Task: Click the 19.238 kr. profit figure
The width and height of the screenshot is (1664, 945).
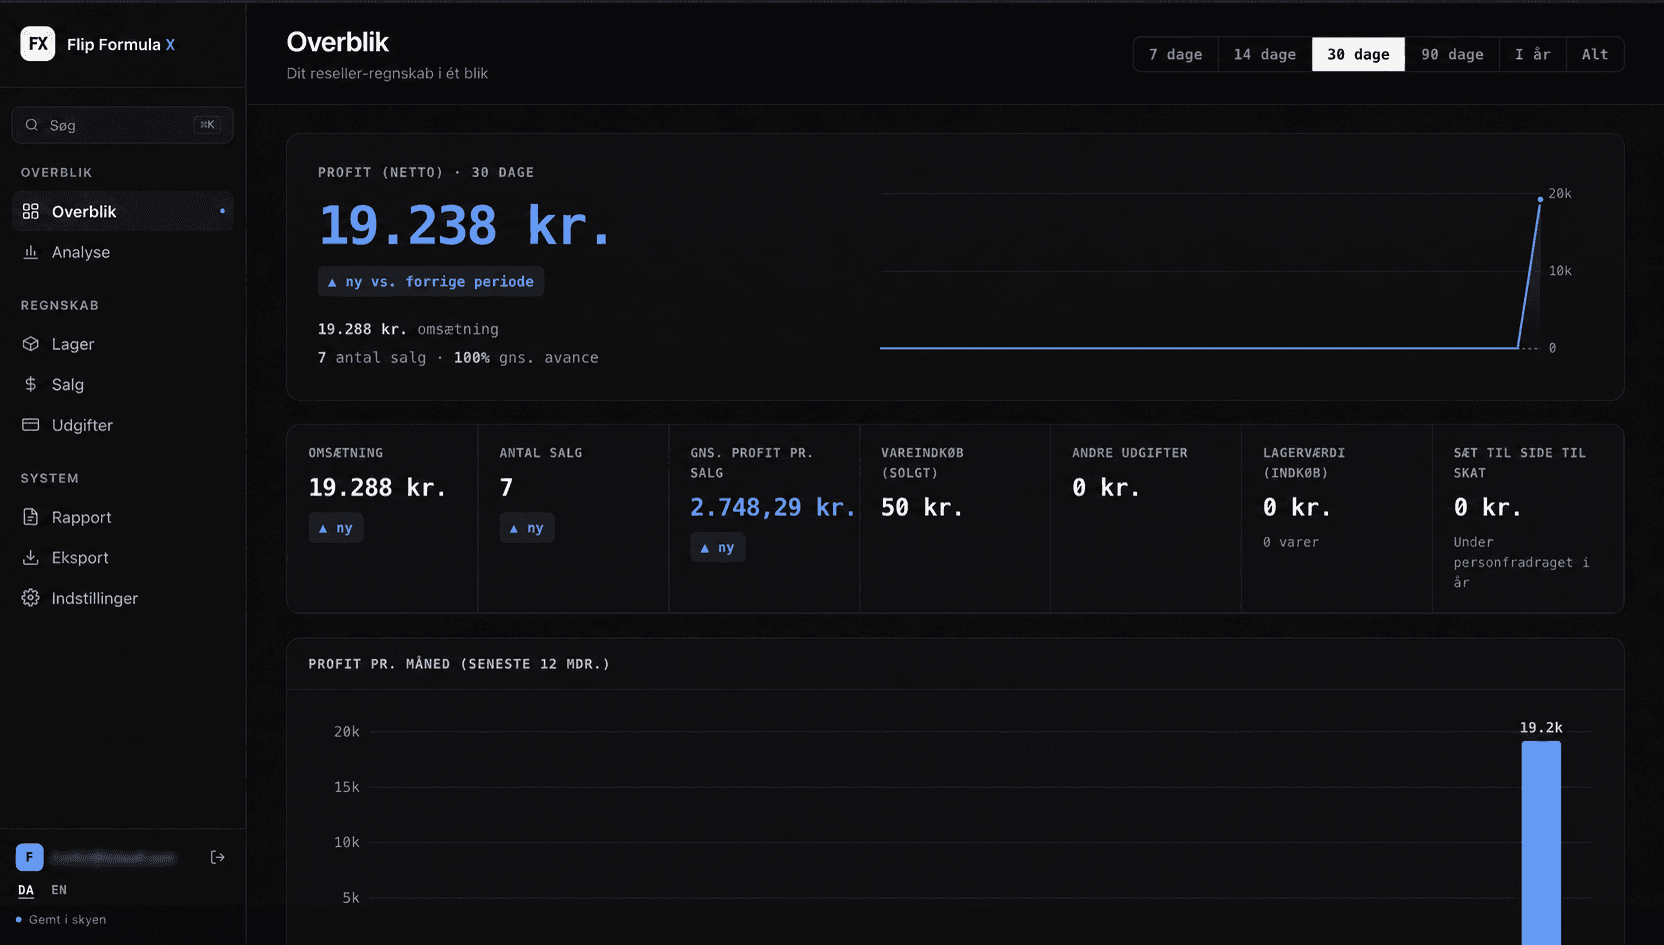Action: coord(464,225)
